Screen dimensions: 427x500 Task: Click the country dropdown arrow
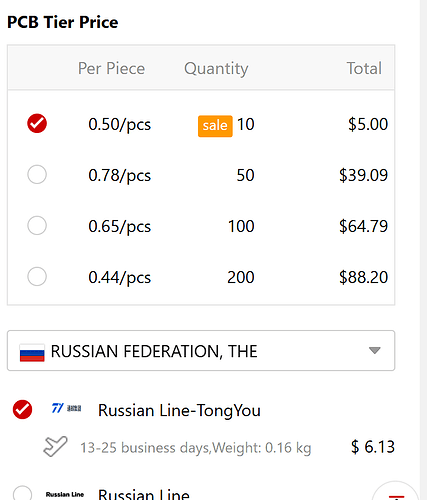[375, 351]
